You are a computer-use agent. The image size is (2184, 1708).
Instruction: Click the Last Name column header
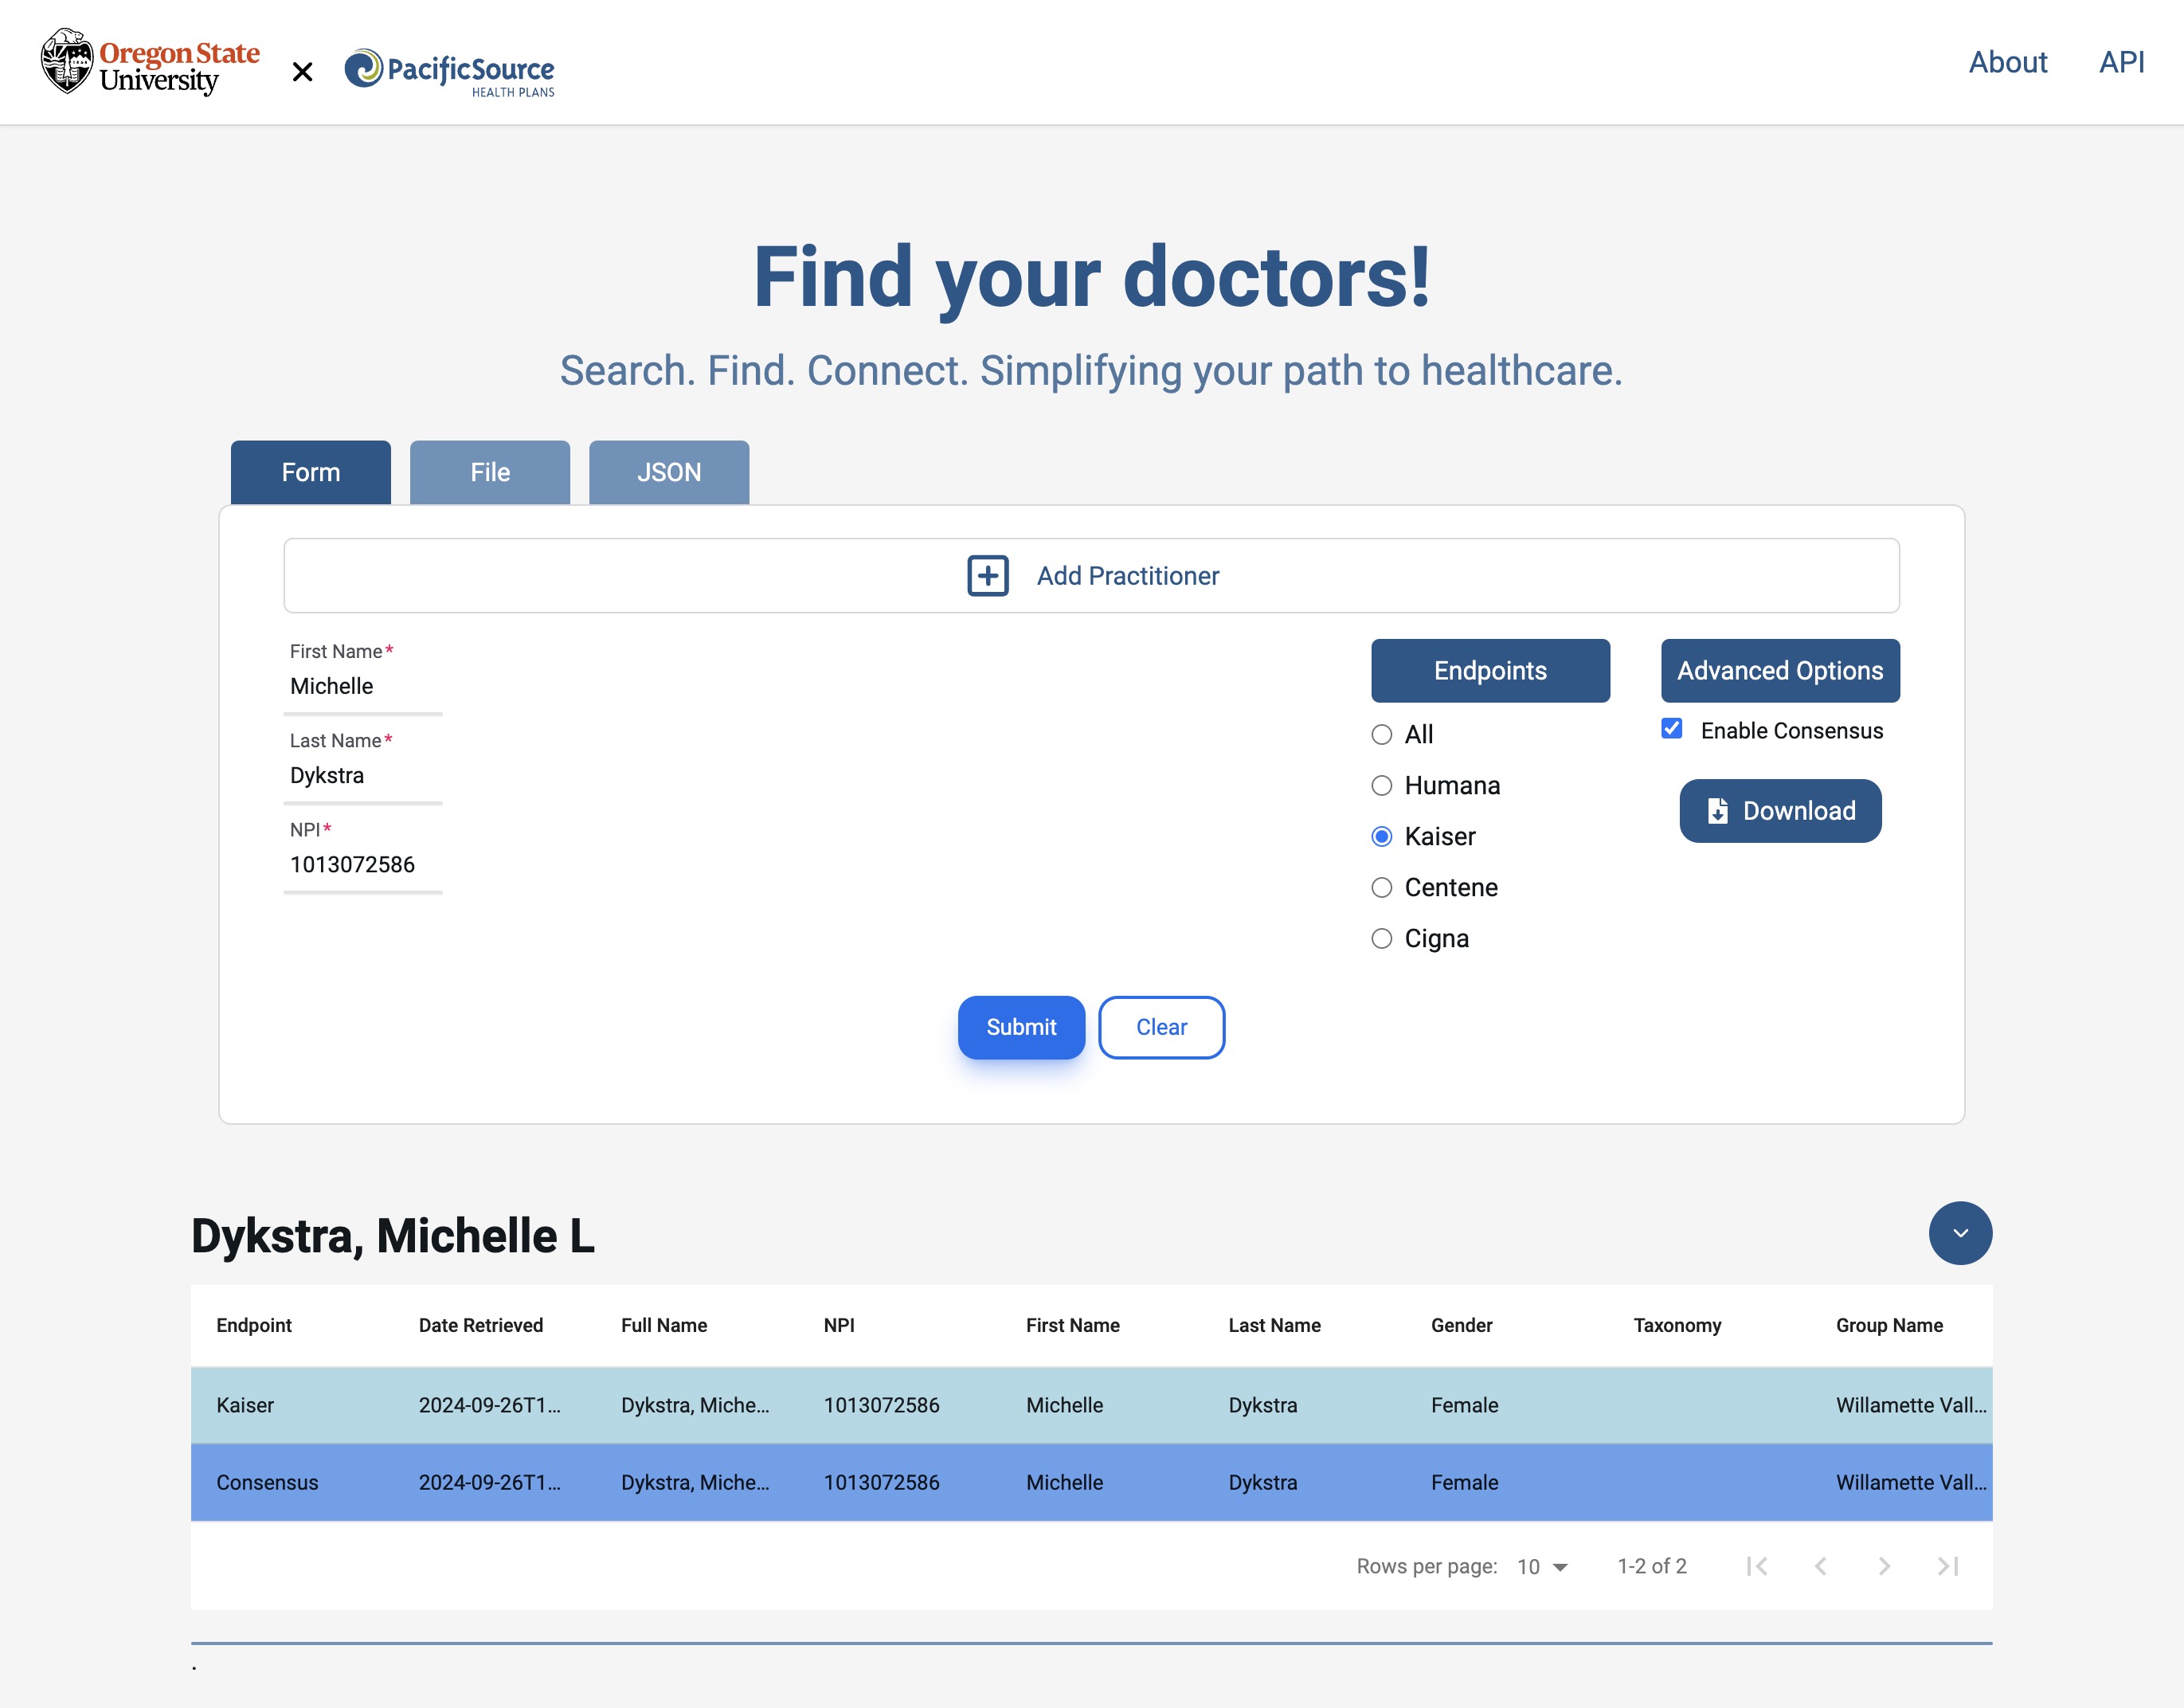1275,1325
